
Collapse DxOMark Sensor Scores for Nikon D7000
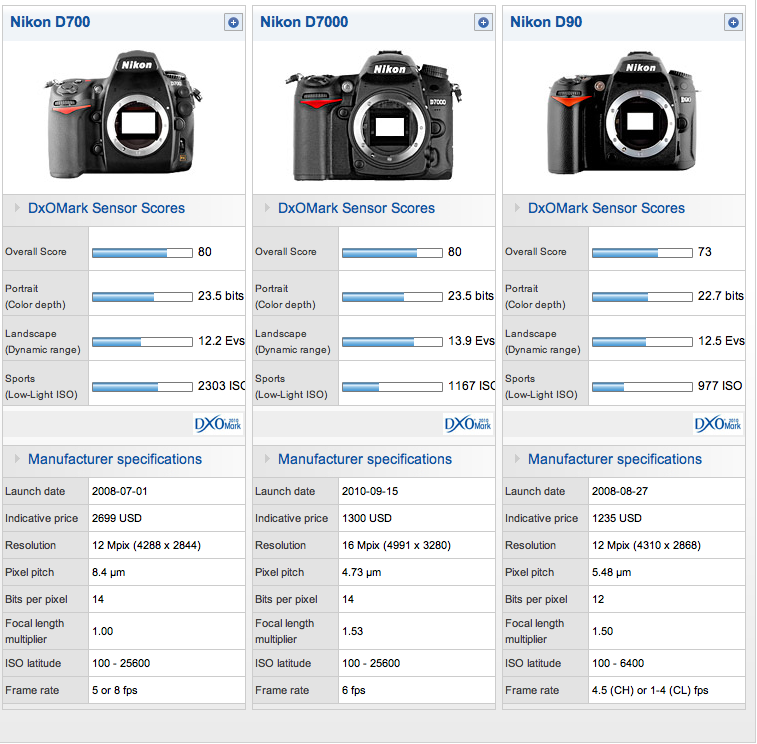[x=267, y=208]
